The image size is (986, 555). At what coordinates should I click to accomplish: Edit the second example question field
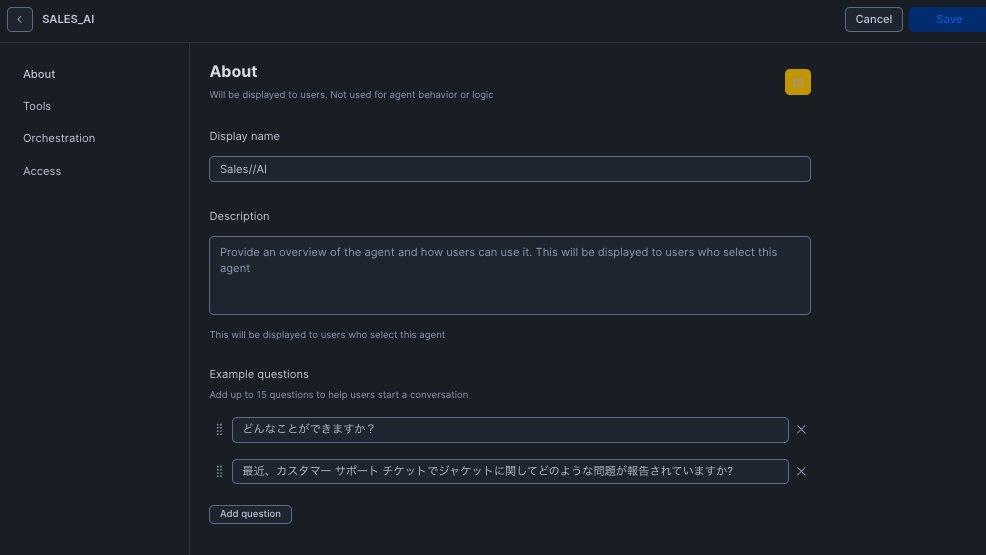510,471
